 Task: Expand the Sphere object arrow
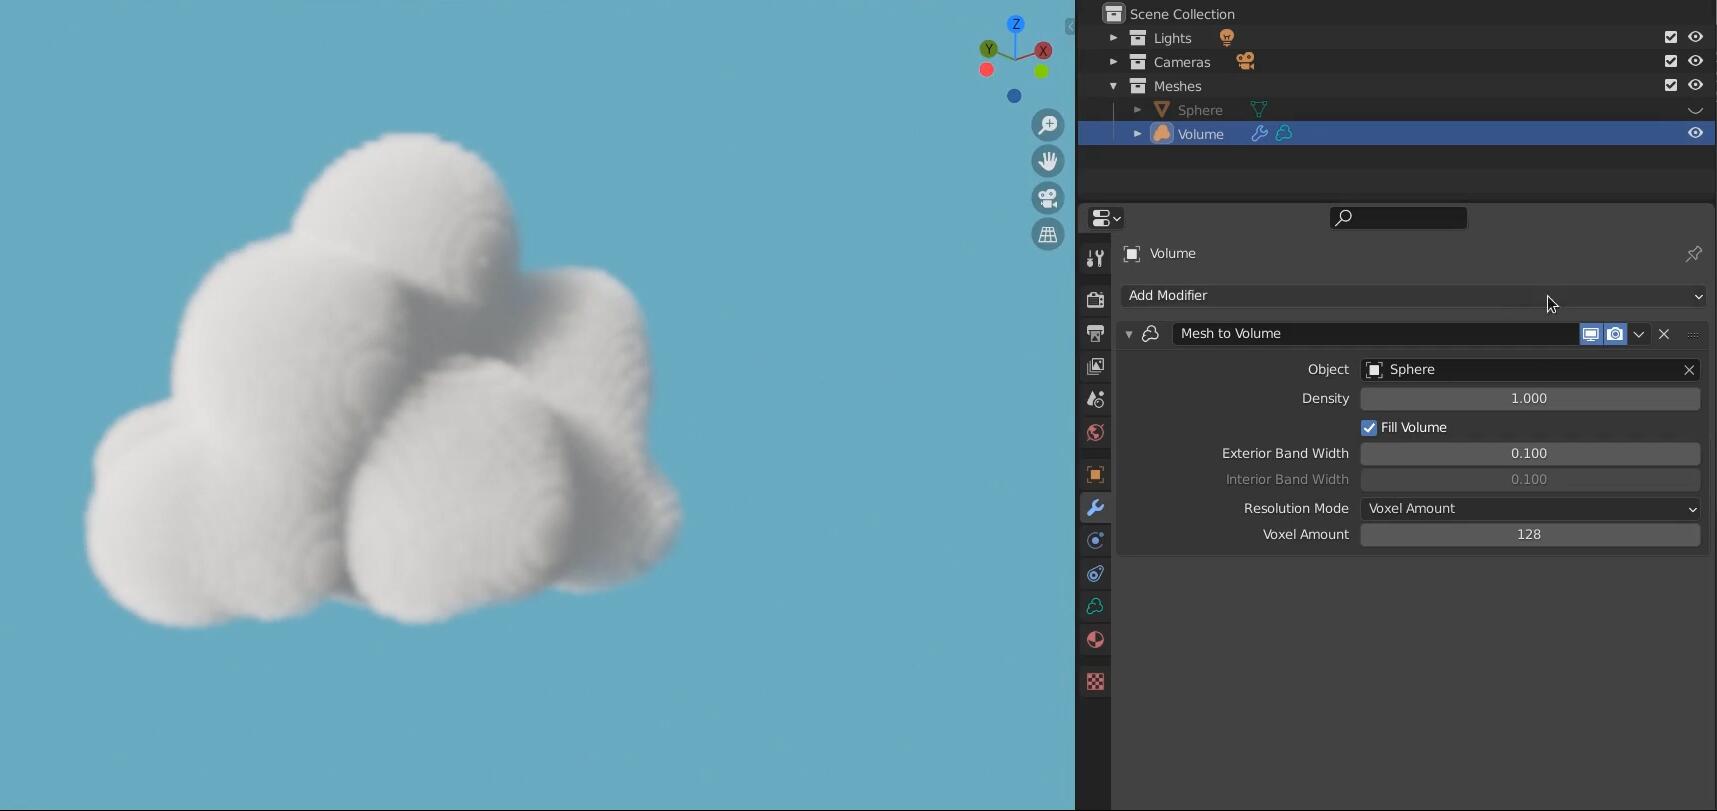point(1137,110)
